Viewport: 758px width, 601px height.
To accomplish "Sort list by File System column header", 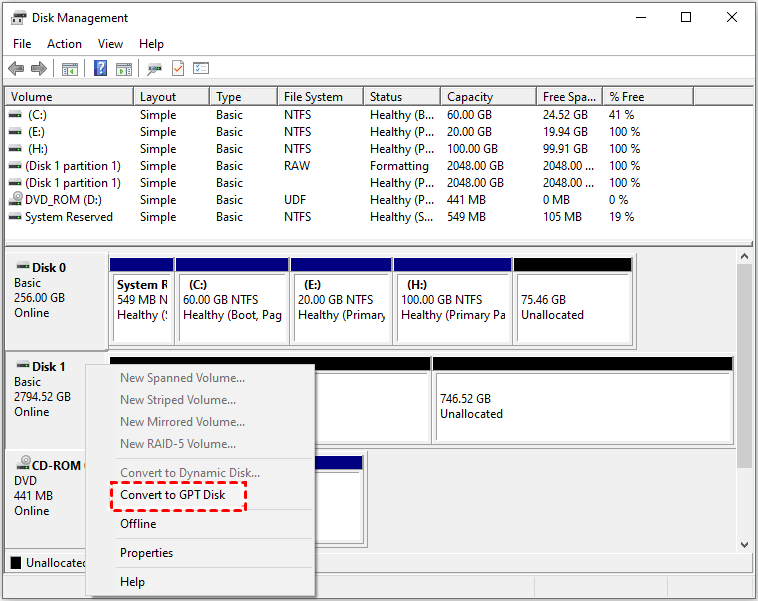I will (x=313, y=97).
